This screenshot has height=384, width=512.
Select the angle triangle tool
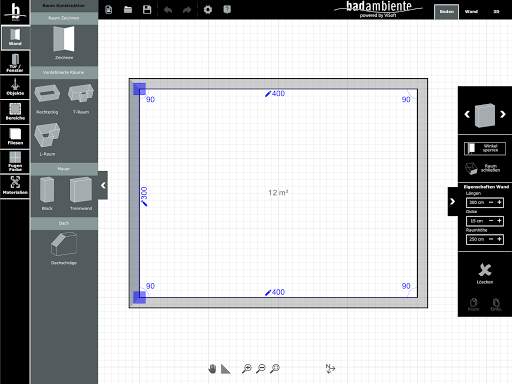[226, 369]
